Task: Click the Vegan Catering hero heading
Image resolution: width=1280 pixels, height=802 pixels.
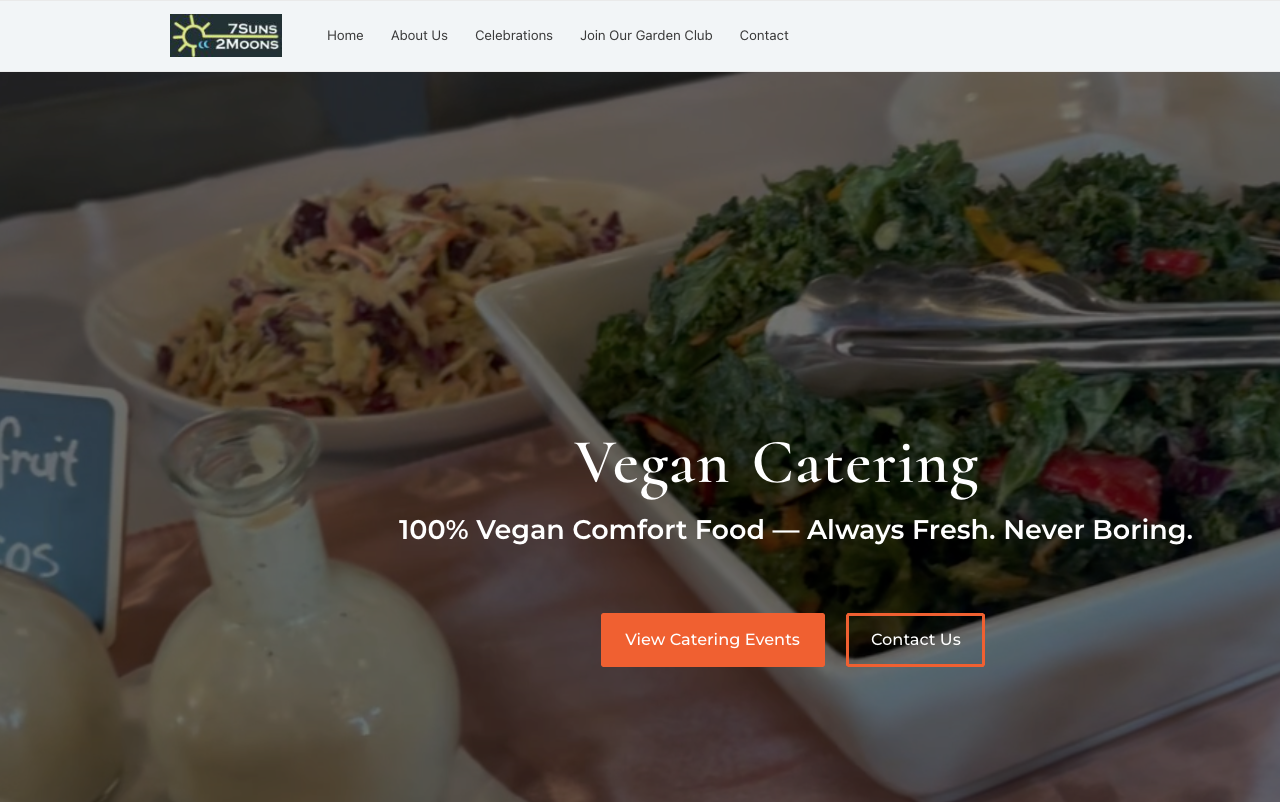Action: [777, 464]
